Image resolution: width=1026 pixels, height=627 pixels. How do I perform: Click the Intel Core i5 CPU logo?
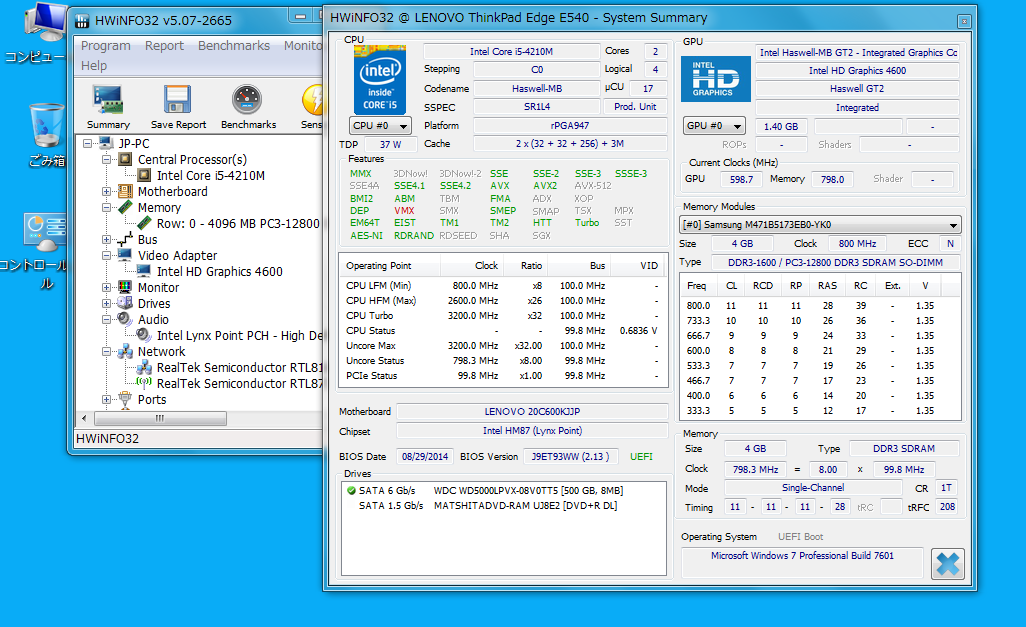point(379,79)
